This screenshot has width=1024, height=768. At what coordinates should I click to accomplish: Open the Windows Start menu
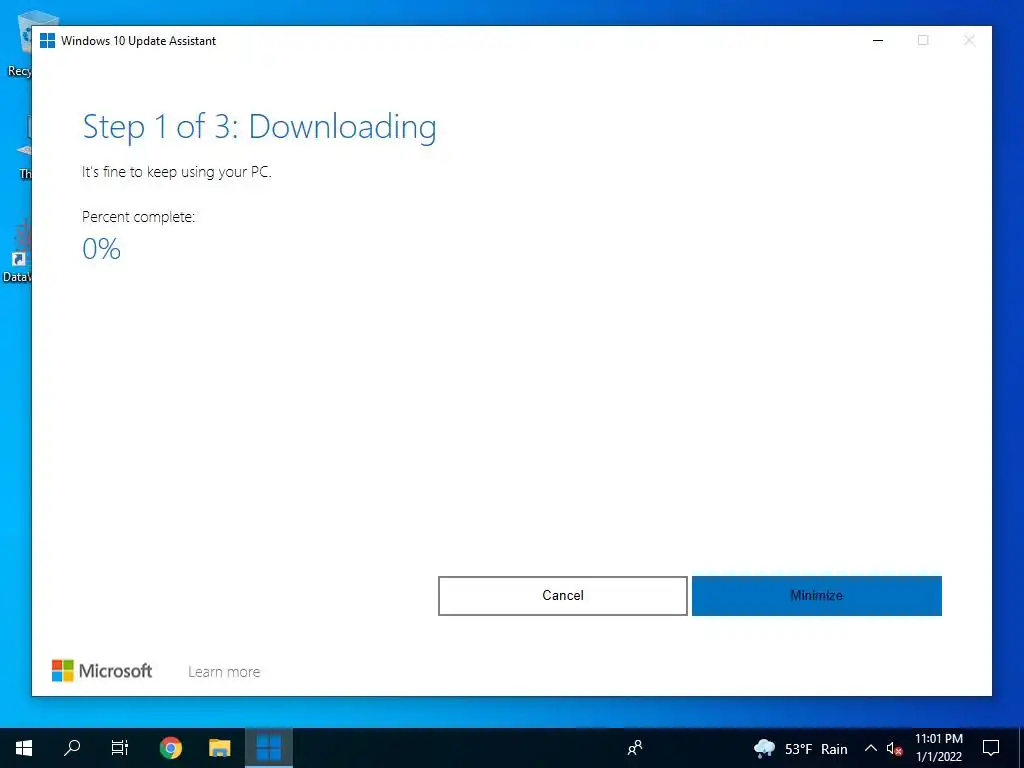[24, 748]
